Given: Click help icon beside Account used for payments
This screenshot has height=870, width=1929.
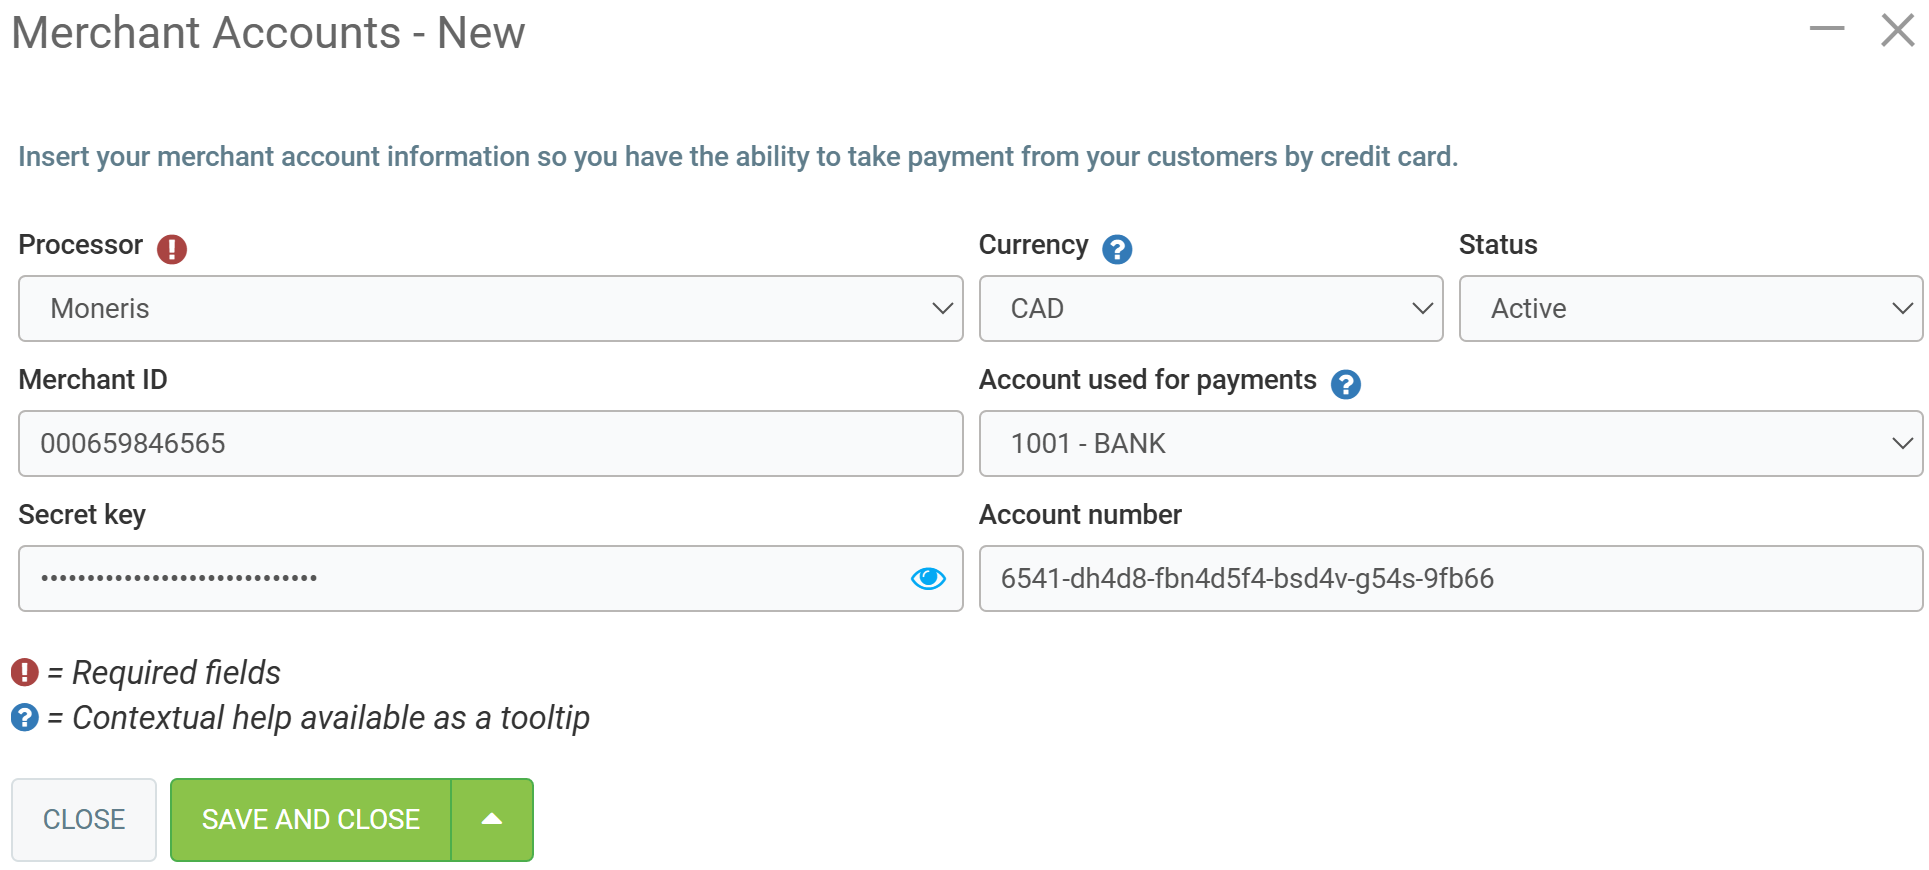Looking at the screenshot, I should 1346,384.
